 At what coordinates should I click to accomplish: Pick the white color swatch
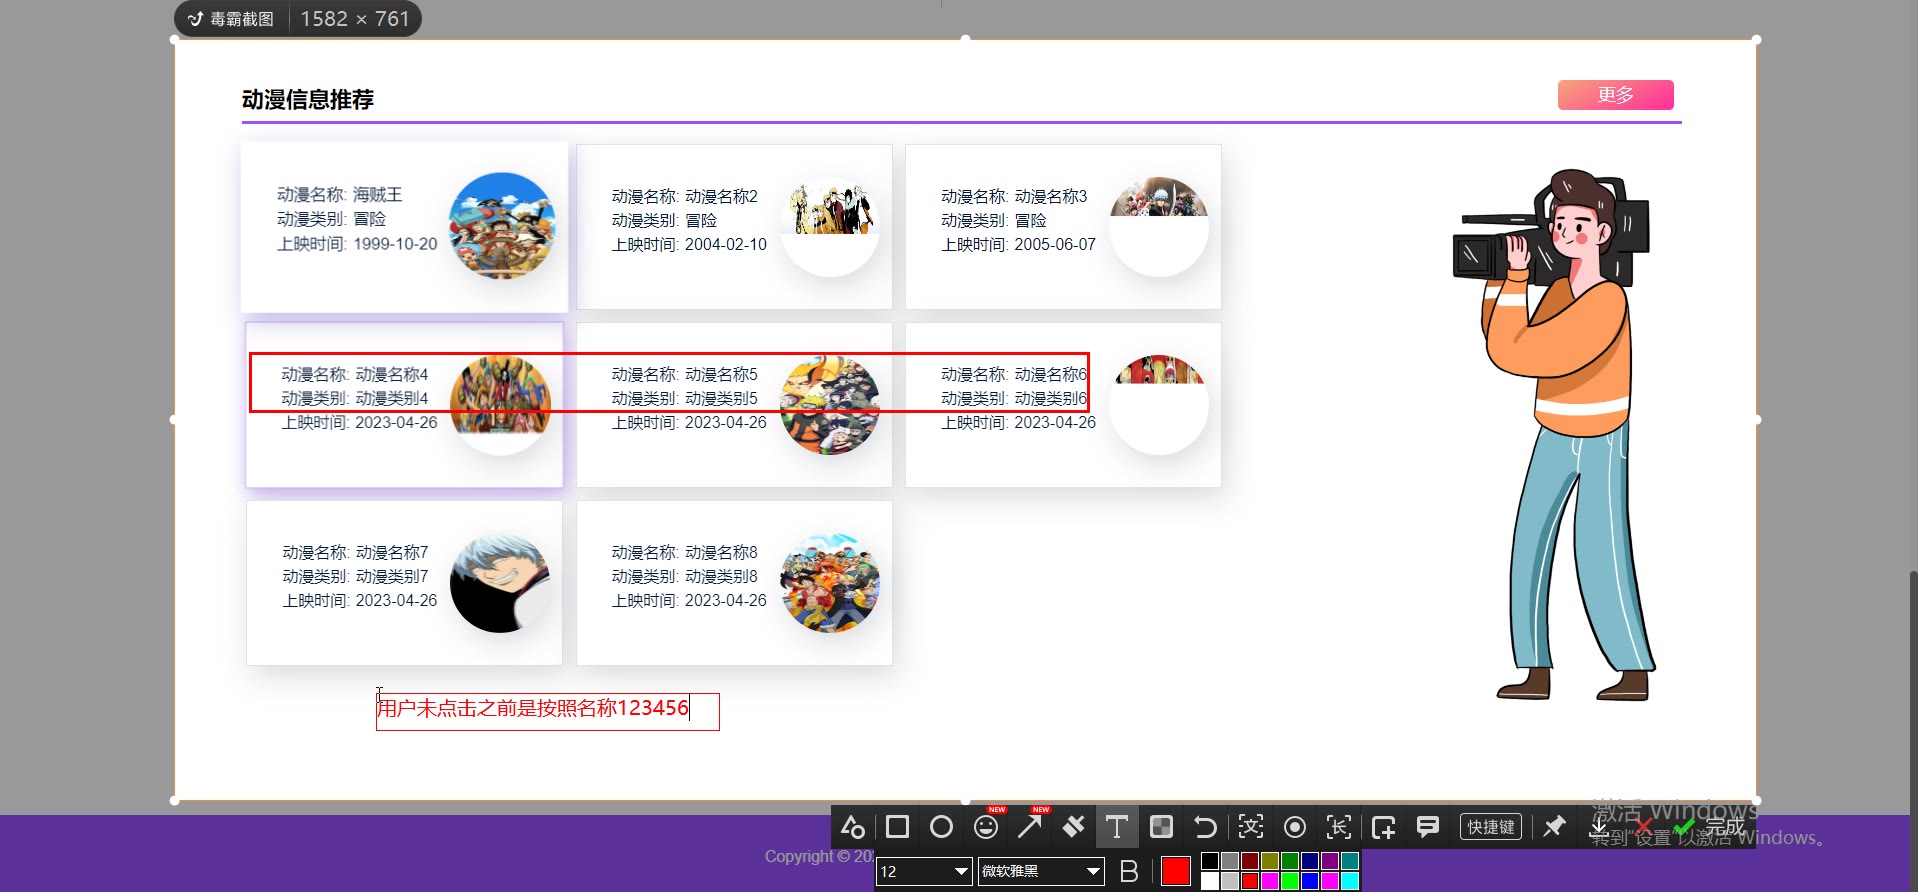coord(1210,881)
